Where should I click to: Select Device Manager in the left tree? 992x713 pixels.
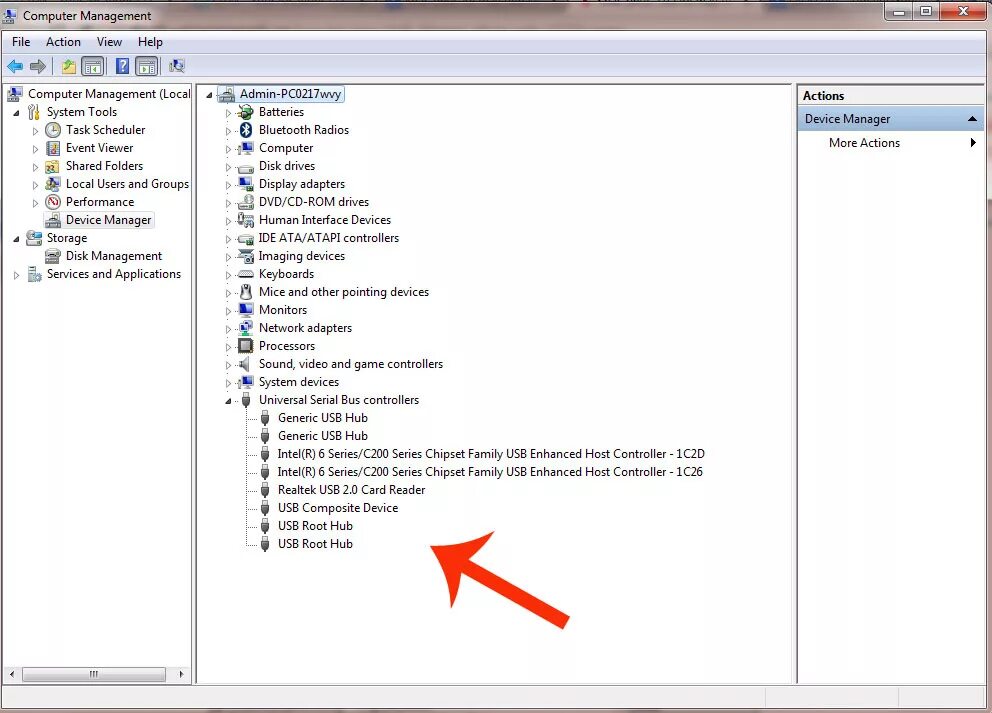pos(108,220)
